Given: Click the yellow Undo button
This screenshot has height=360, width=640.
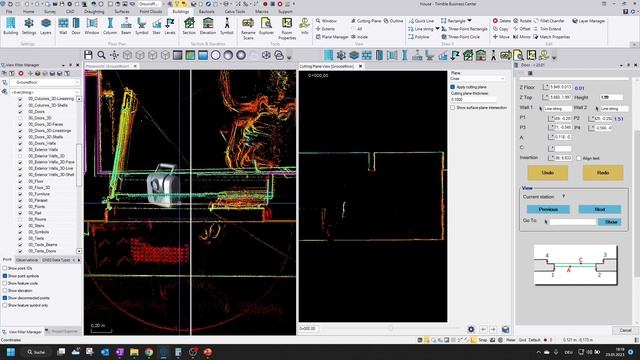Looking at the screenshot, I should click(548, 173).
